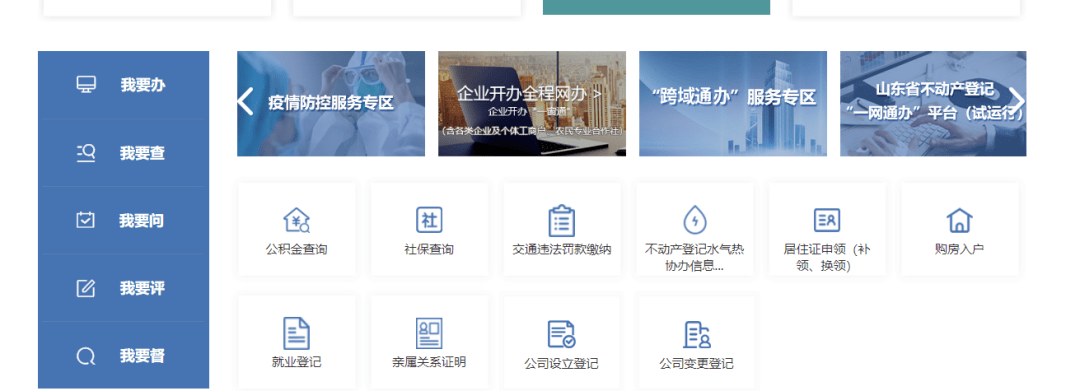Select the 我要问 sidebar tab

tap(123, 220)
